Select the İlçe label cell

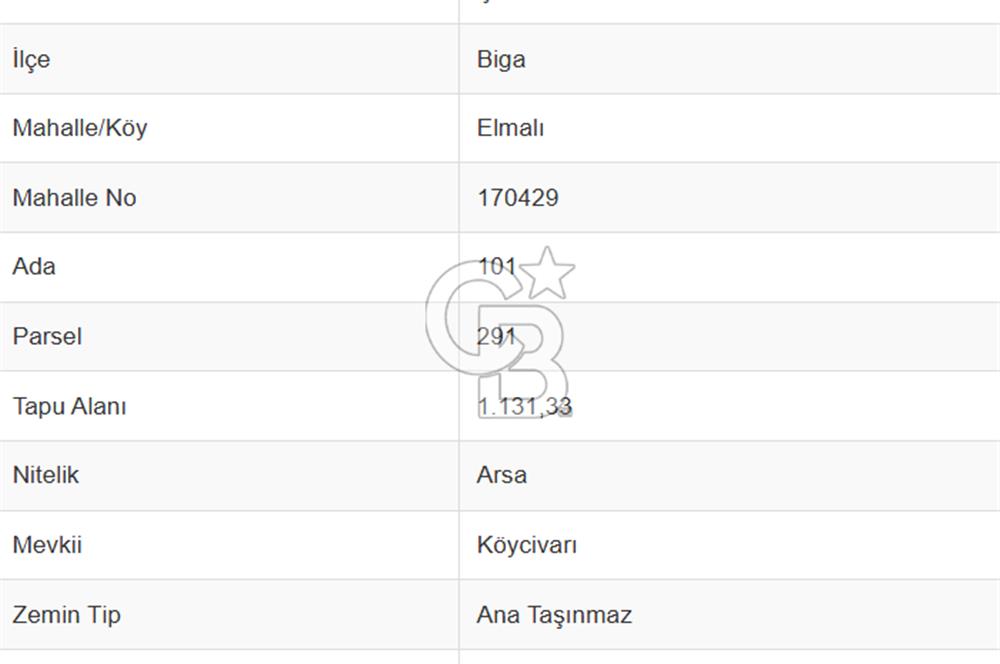point(229,59)
